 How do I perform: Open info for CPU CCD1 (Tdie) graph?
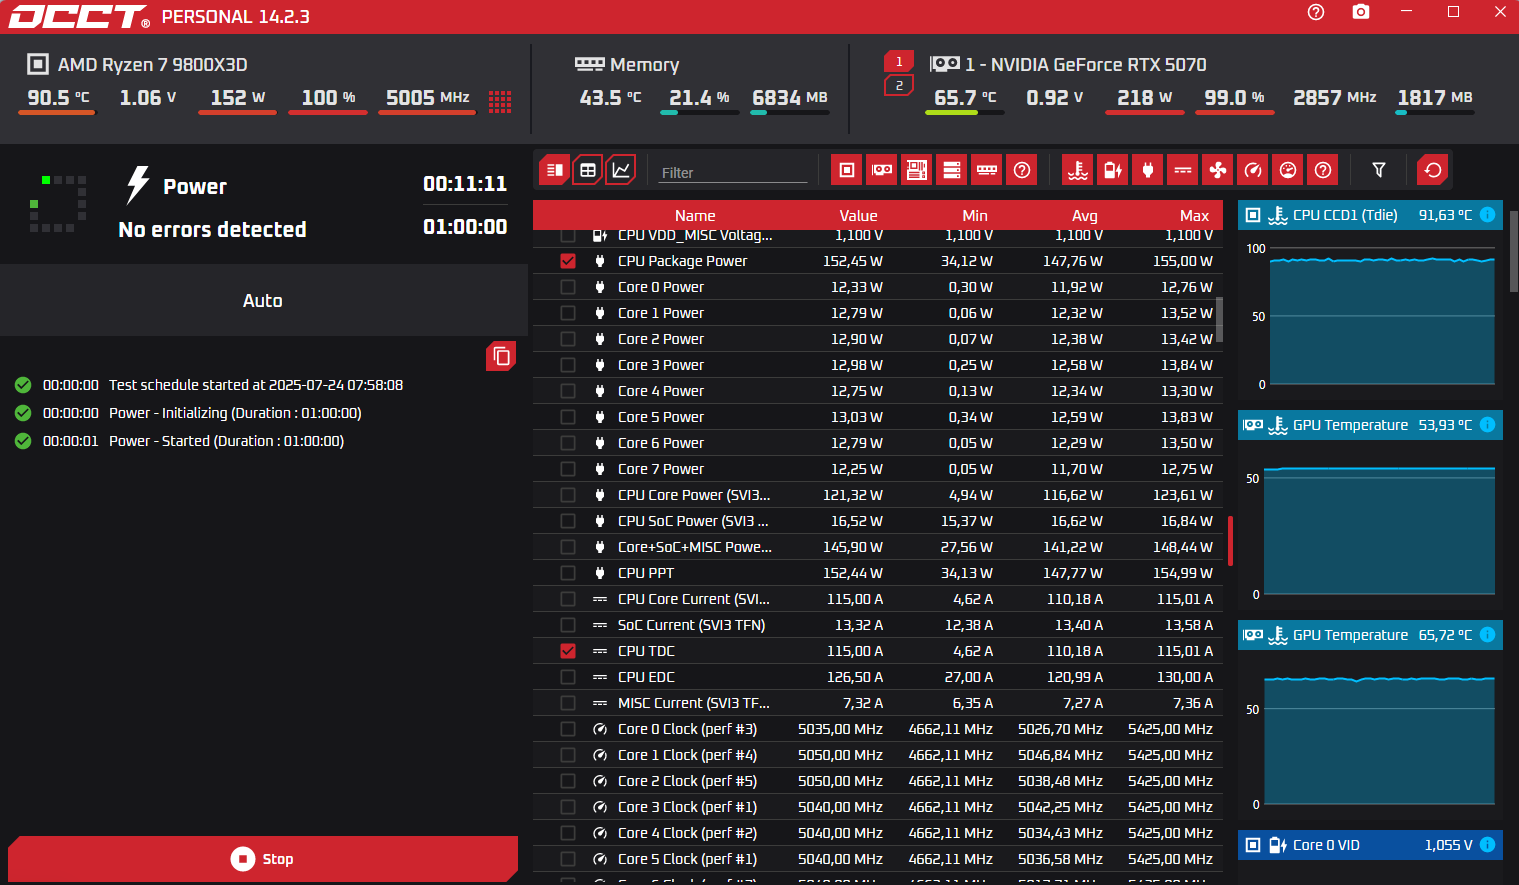1487,215
